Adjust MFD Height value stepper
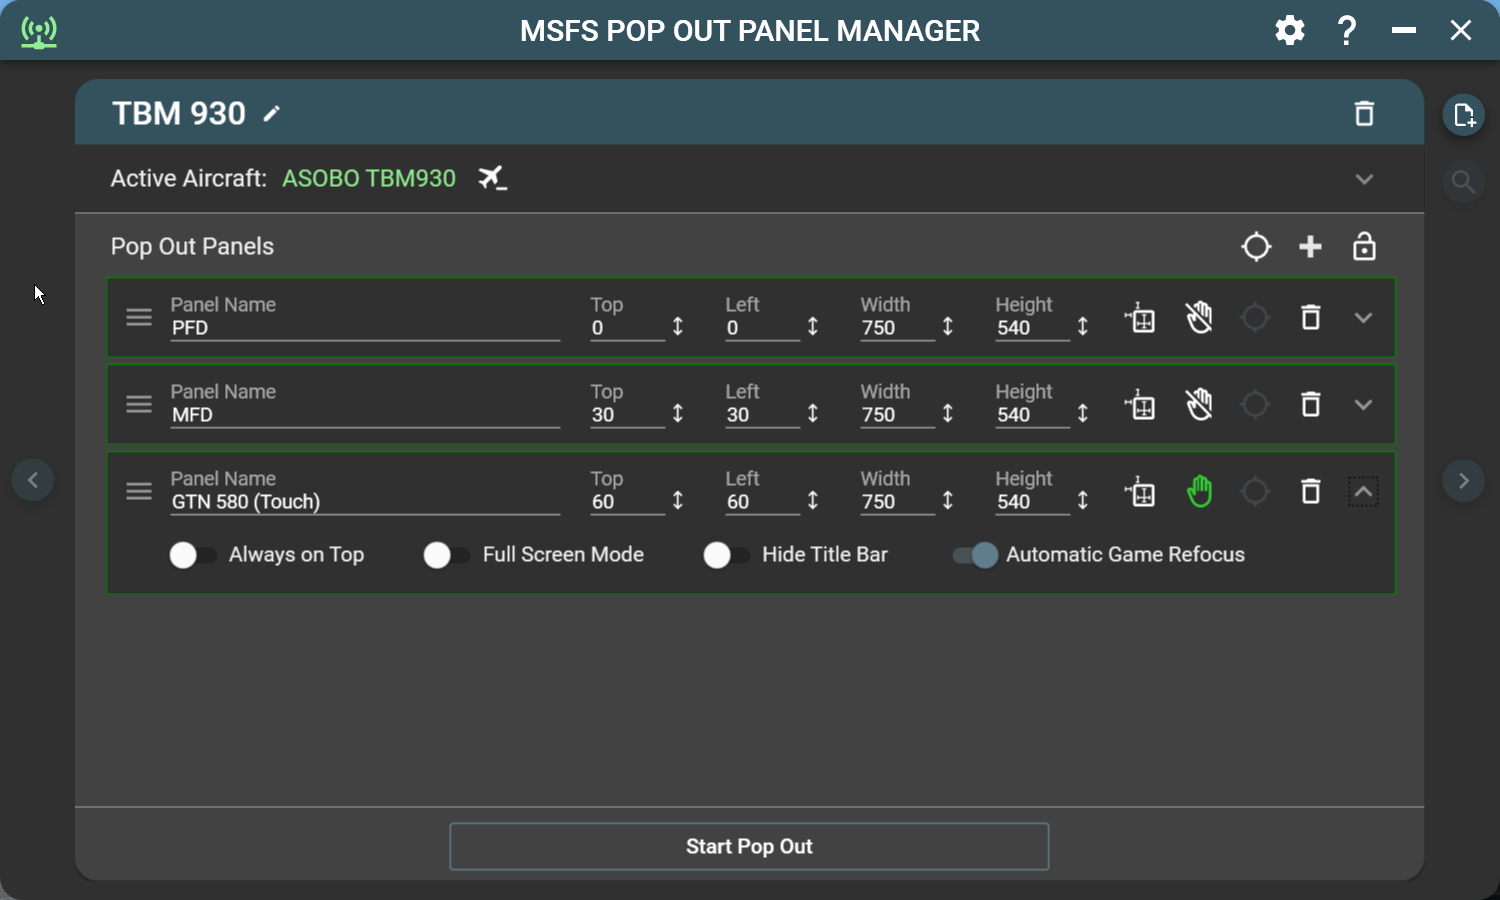 [x=1083, y=413]
